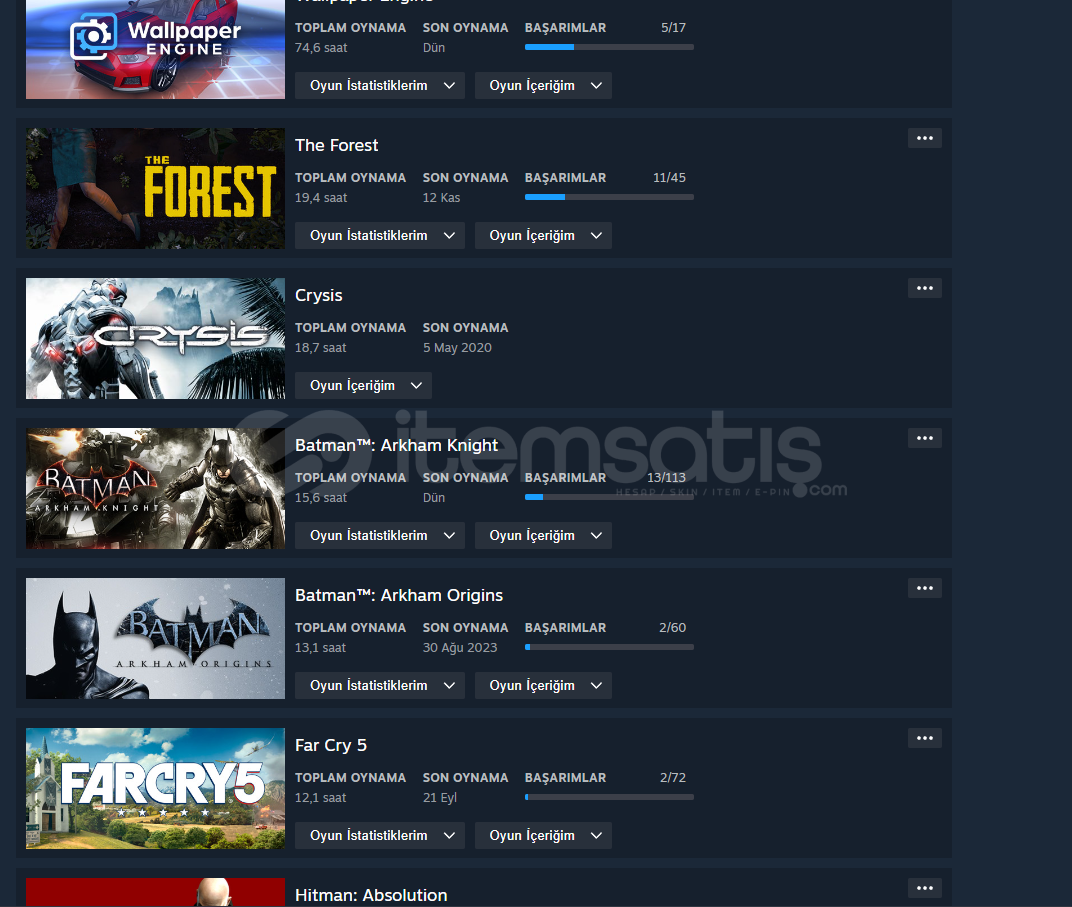The image size is (1072, 907).
Task: Expand Oyun İçeriğim for Far Cry 5
Action: pos(543,835)
